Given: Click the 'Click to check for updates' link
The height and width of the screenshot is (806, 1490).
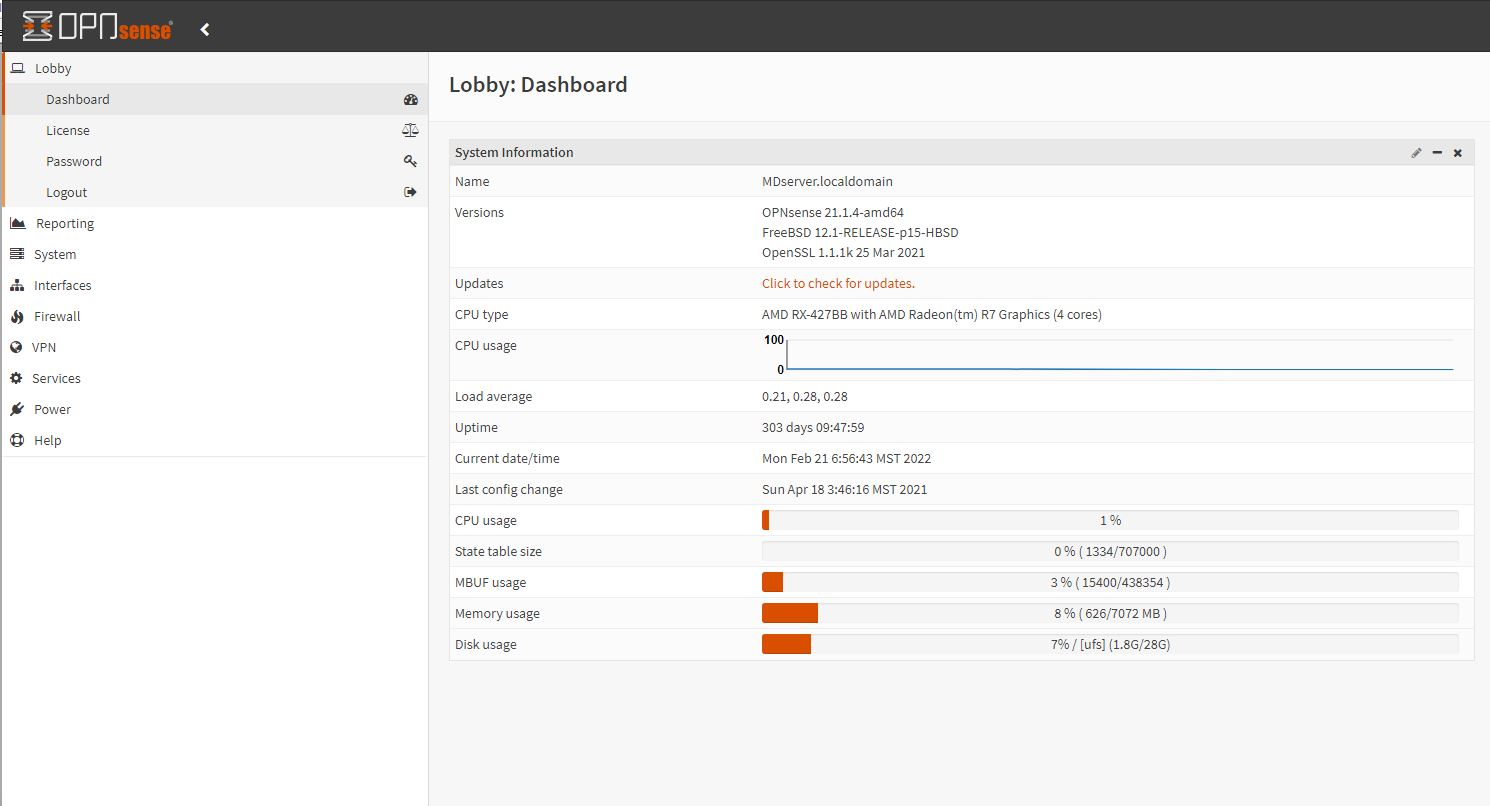Looking at the screenshot, I should [838, 284].
